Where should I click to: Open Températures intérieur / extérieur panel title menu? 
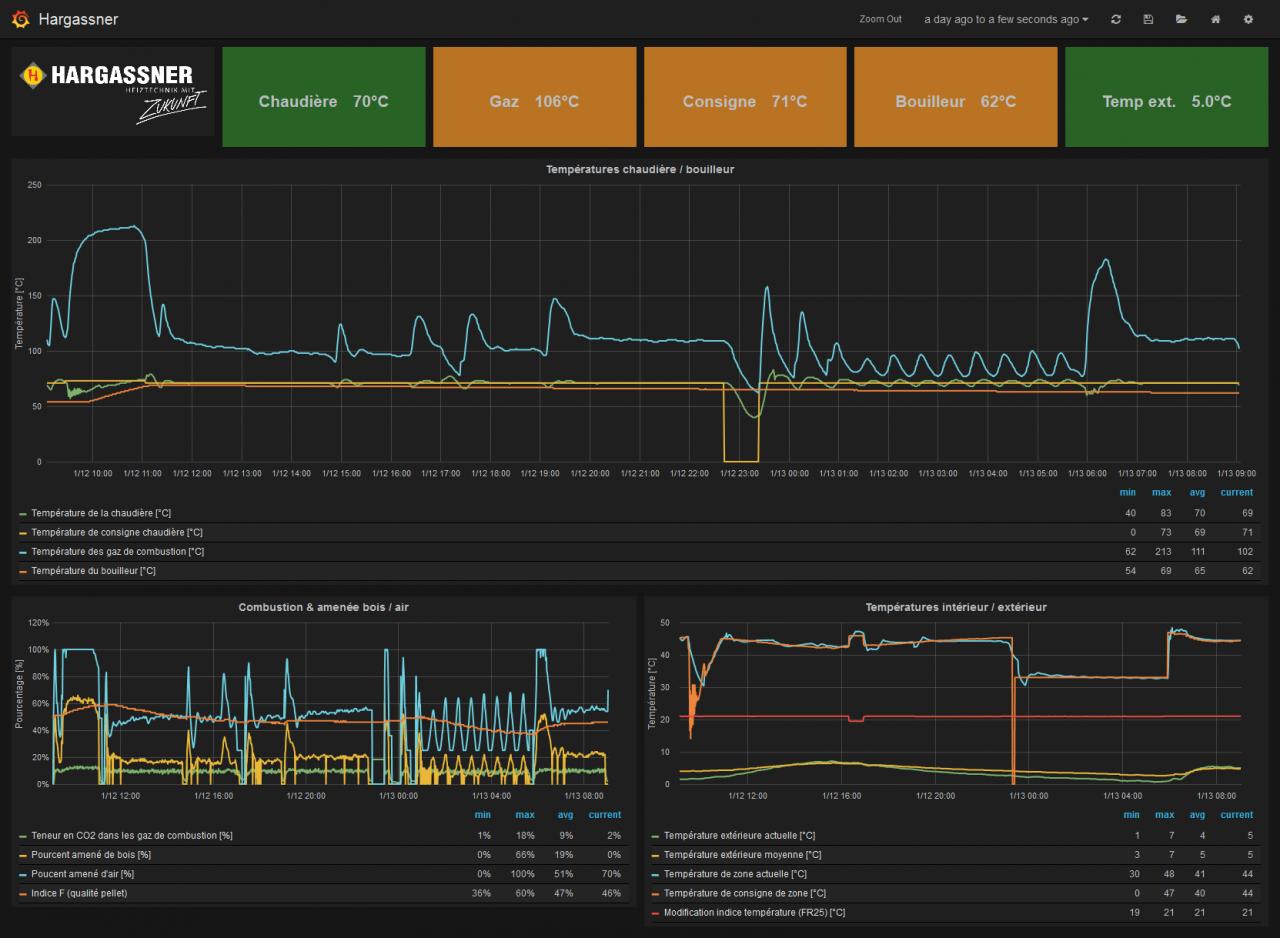(956, 607)
